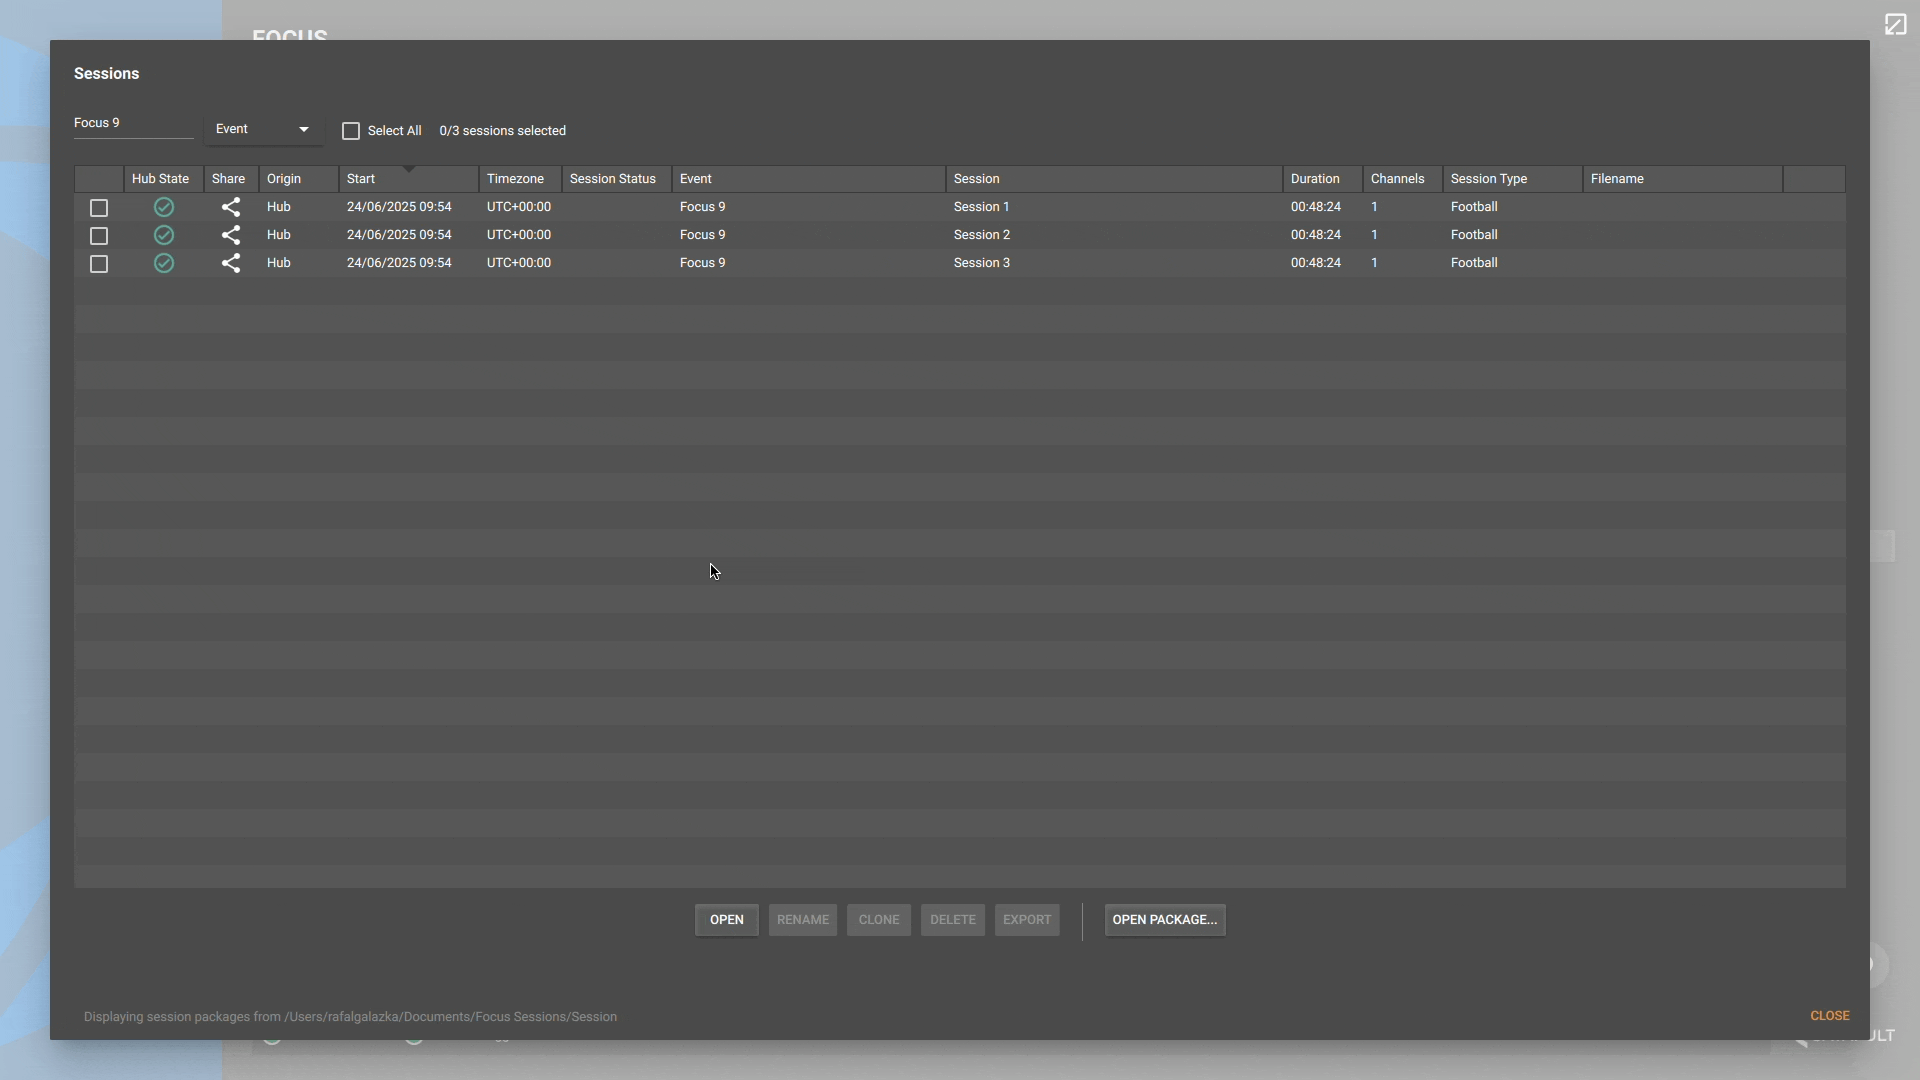Click the CLONE button

click(x=879, y=920)
